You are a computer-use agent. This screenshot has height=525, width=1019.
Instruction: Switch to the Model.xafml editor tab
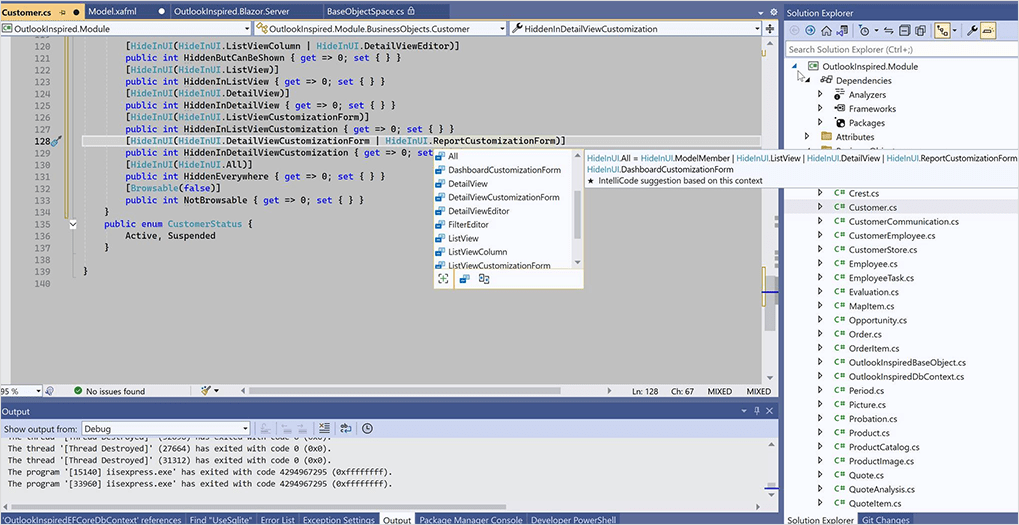pos(112,11)
